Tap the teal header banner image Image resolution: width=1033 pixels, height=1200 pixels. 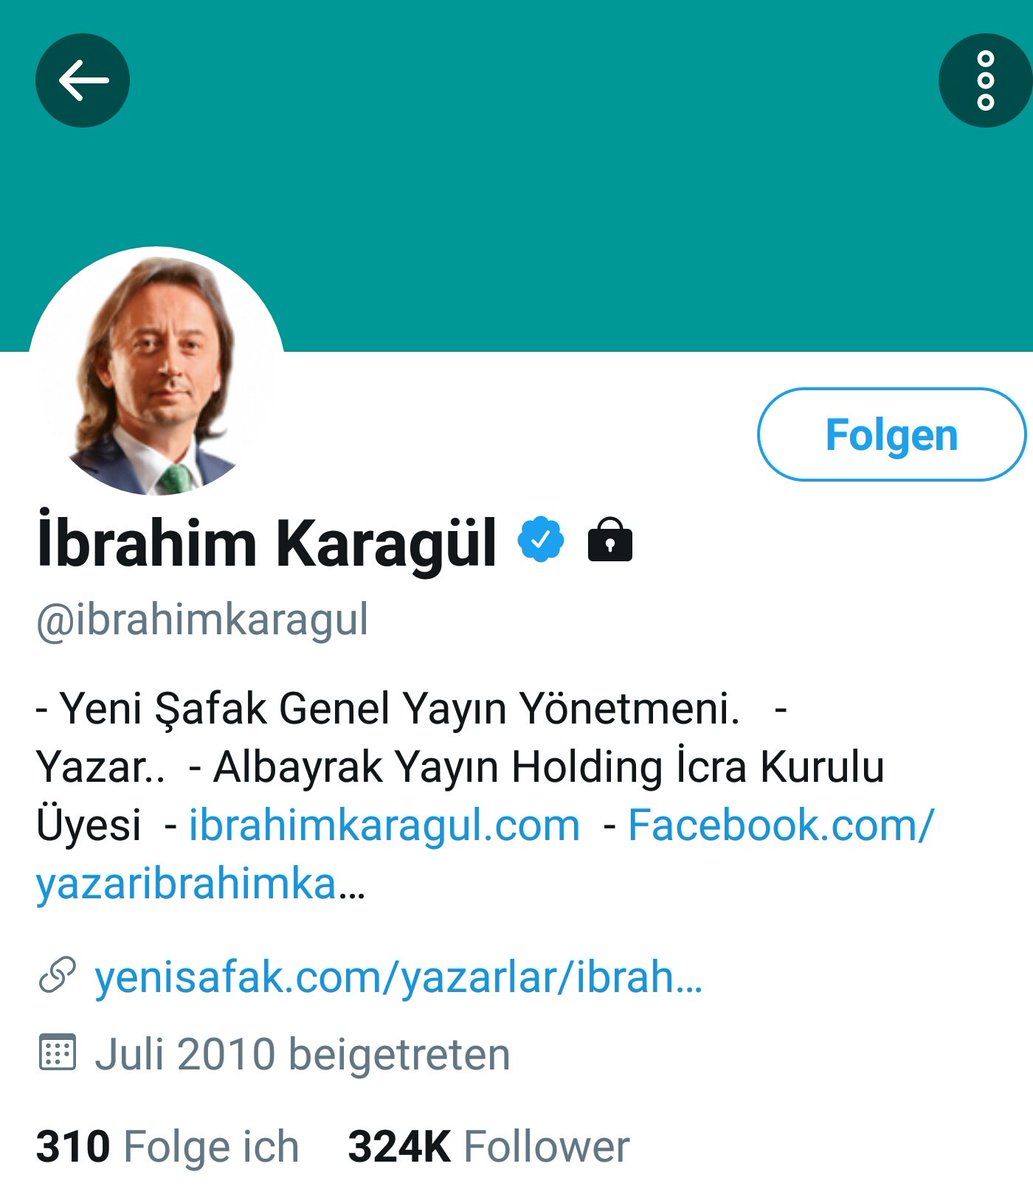pos(516,176)
